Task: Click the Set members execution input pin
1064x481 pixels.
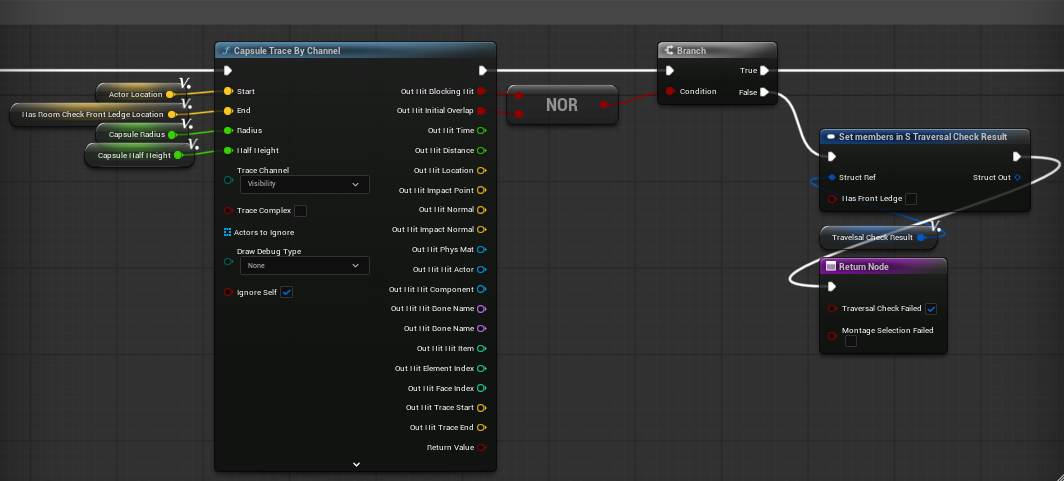Action: point(832,157)
